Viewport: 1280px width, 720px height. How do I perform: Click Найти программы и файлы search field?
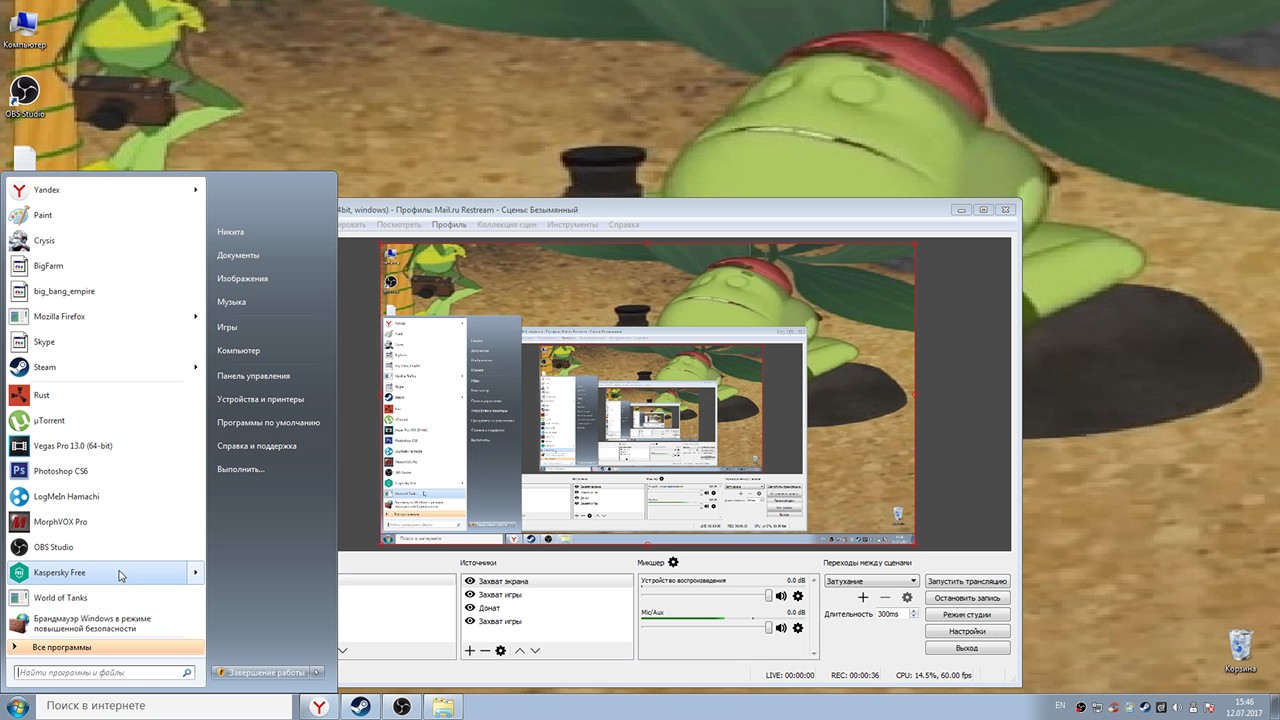pos(103,673)
